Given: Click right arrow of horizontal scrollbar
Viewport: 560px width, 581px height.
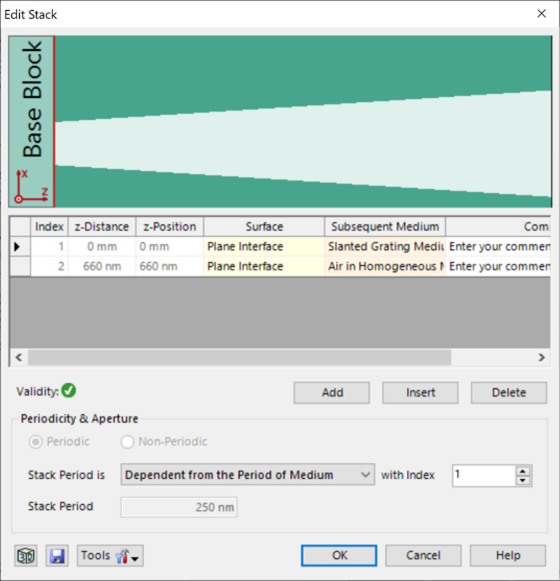Looking at the screenshot, I should [x=541, y=357].
